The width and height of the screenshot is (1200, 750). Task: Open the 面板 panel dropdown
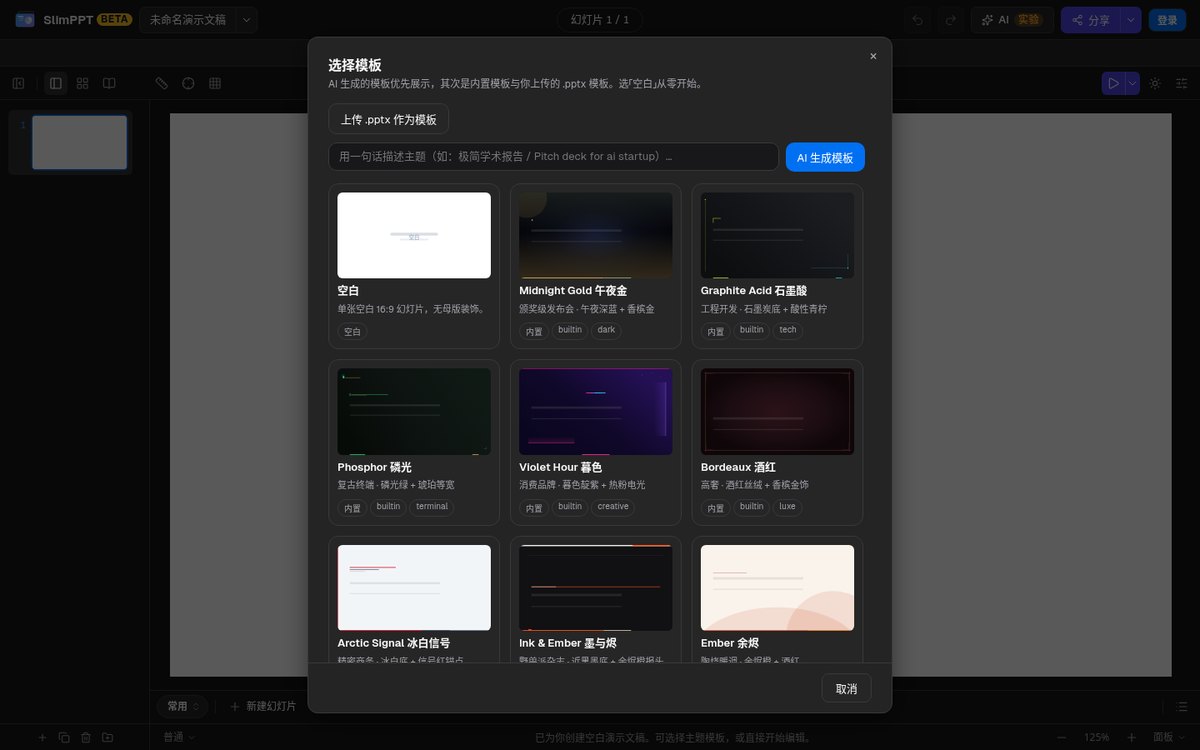[x=1168, y=737]
